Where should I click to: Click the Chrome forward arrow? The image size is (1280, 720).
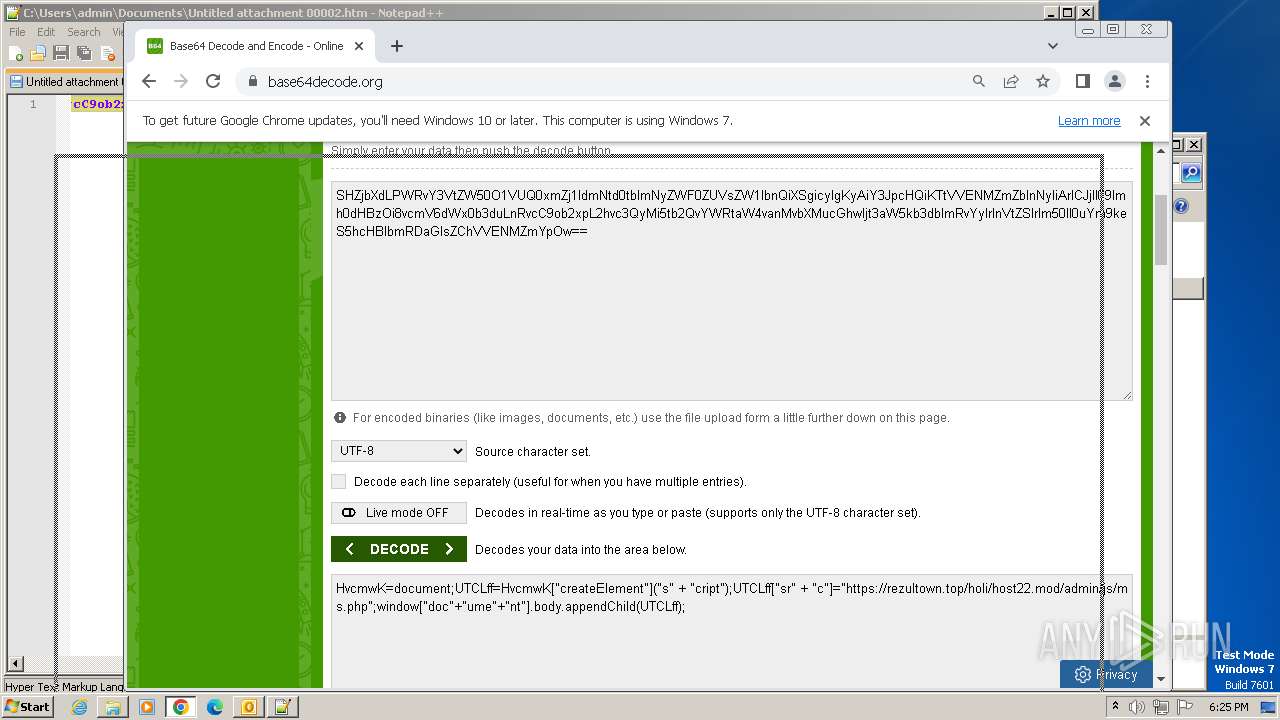point(181,81)
